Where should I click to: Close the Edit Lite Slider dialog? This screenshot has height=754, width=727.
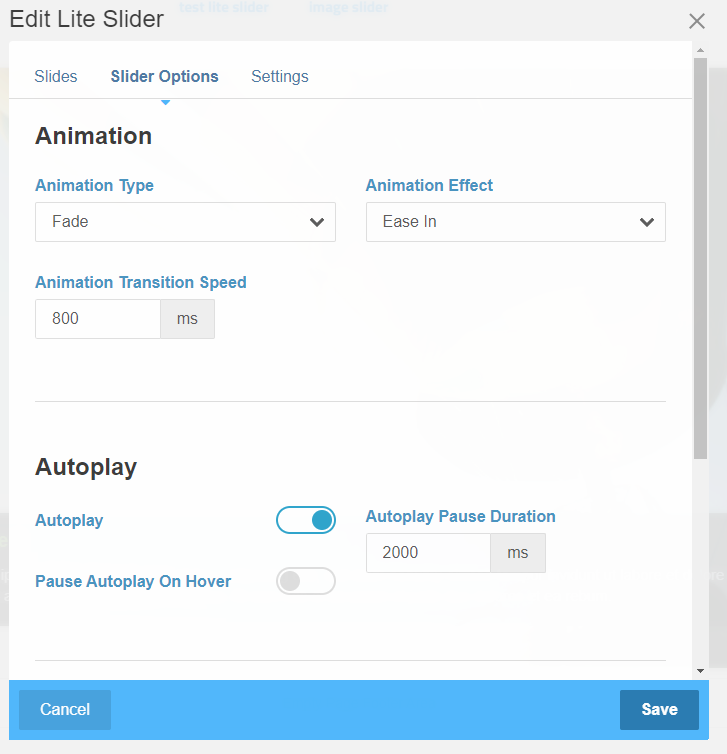coord(697,21)
